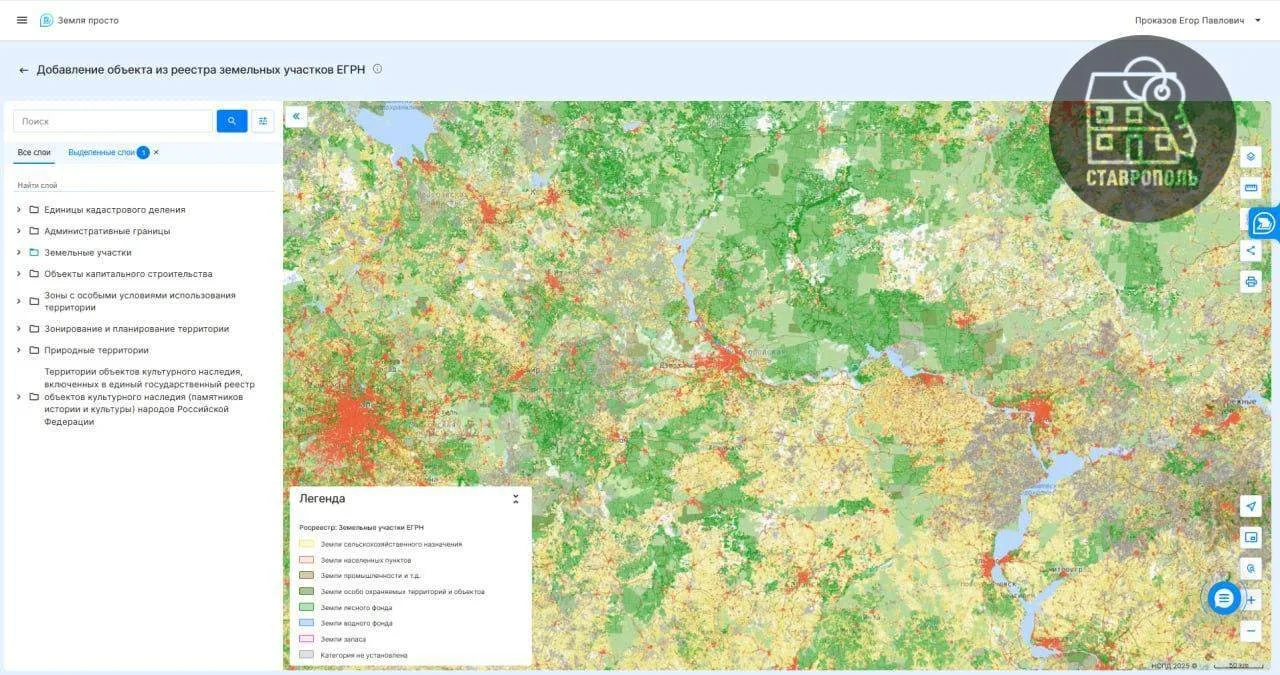Zoom out with the minus button
The height and width of the screenshot is (675, 1280).
[1250, 631]
